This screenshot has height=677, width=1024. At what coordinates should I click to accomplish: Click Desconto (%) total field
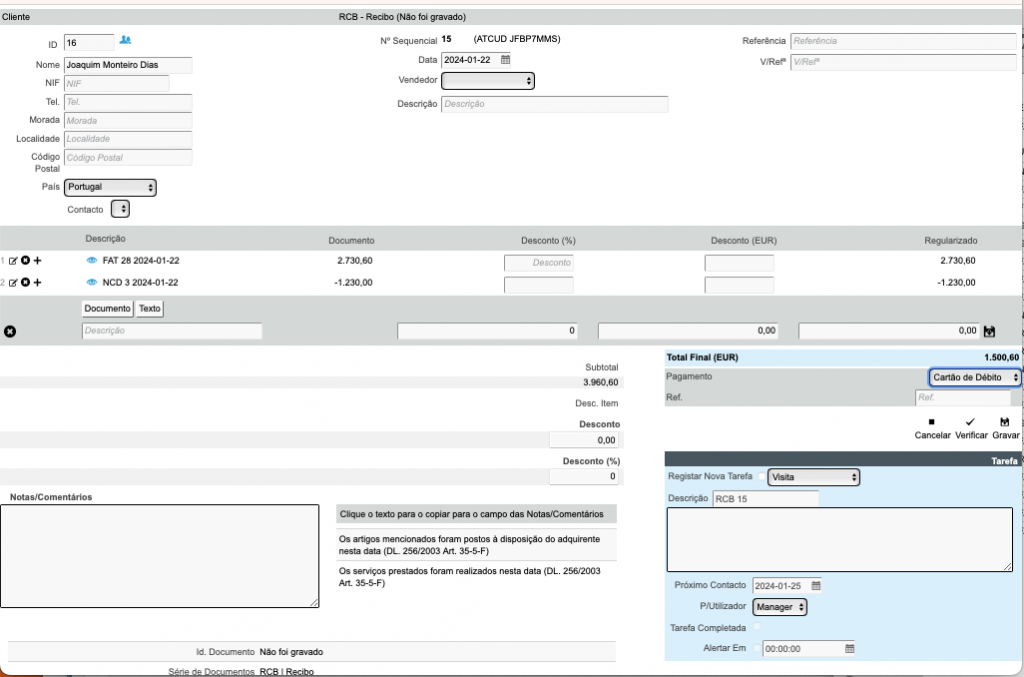(586, 477)
